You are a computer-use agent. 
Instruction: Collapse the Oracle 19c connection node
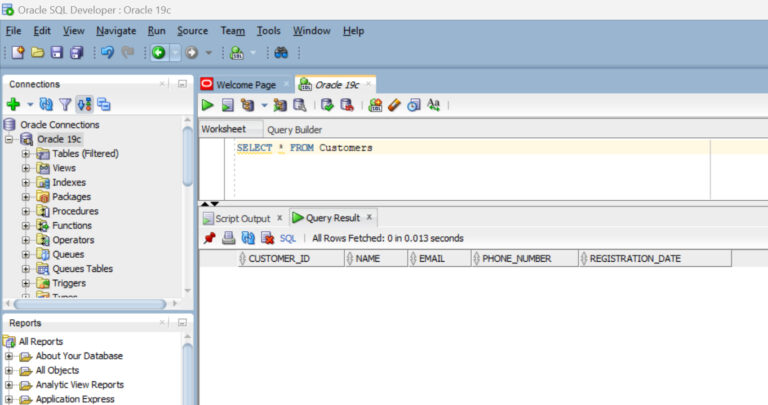[x=9, y=140]
